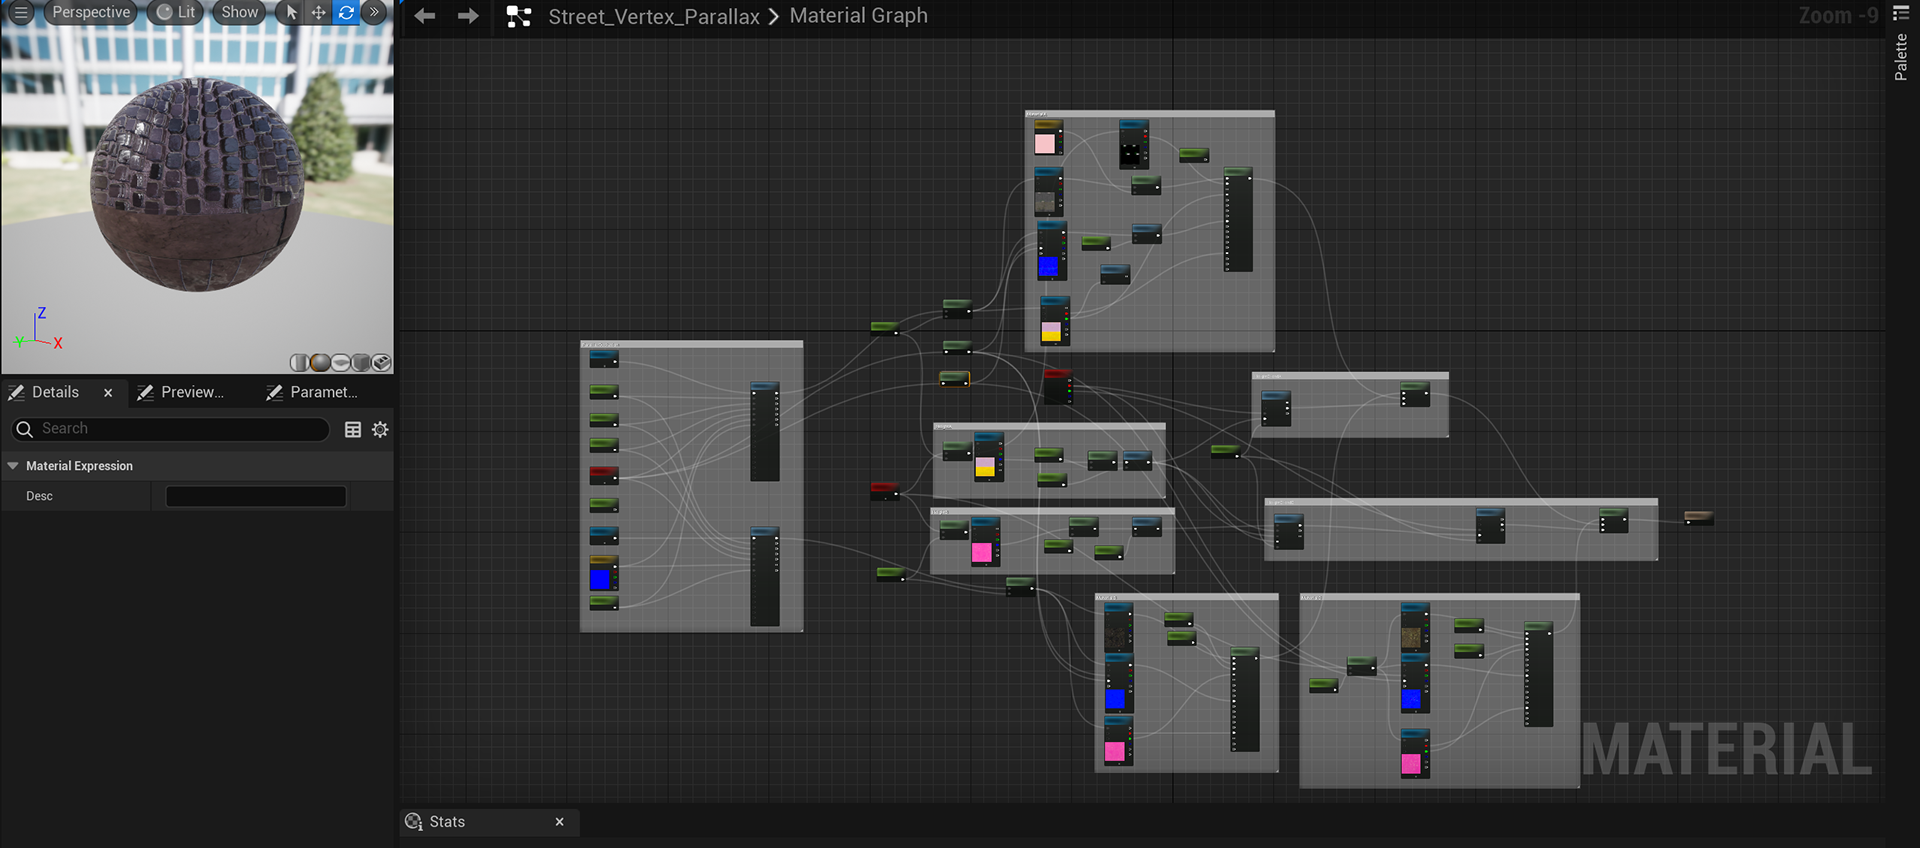1920x848 pixels.
Task: Open the Street_Vertex_Parallax breadcrumb
Action: tap(654, 16)
